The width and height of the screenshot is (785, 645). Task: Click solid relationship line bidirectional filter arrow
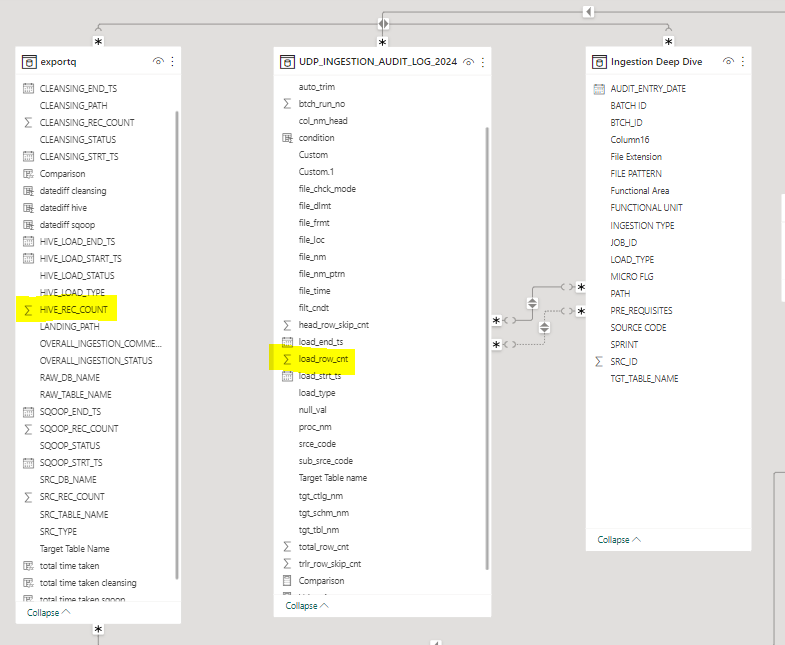point(532,303)
